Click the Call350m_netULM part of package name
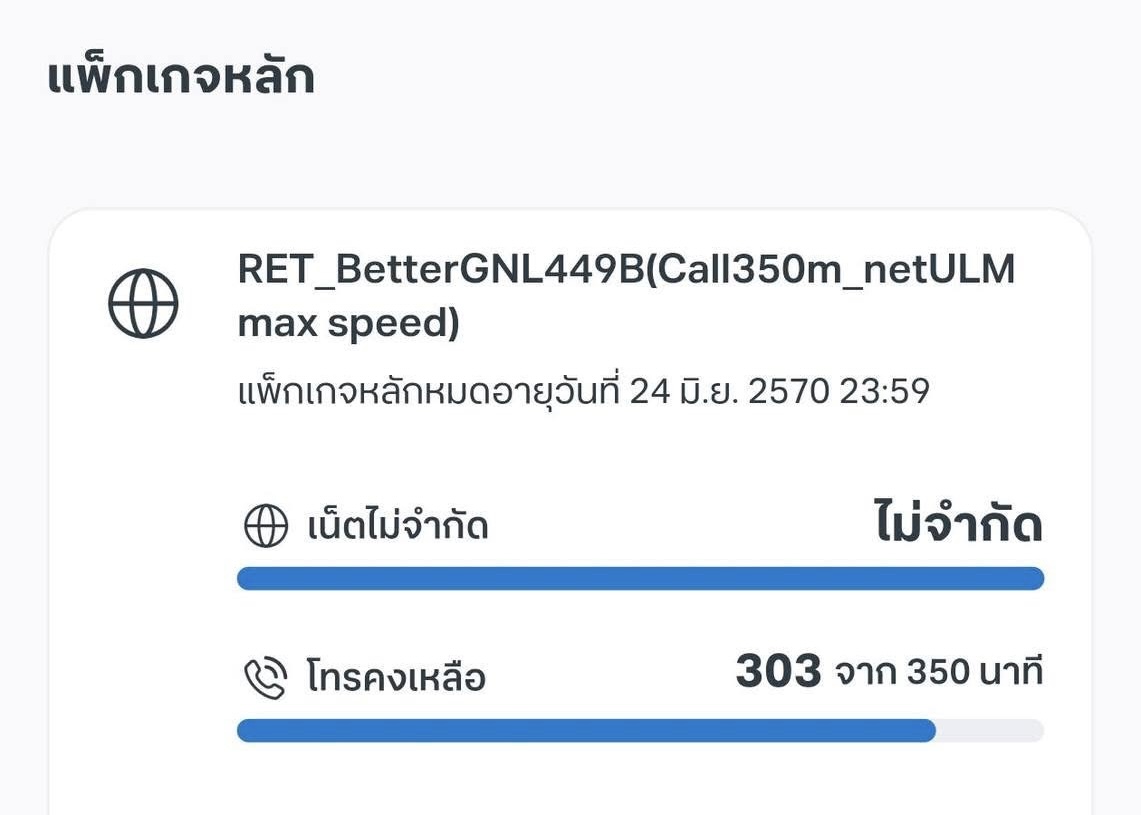 tap(830, 269)
